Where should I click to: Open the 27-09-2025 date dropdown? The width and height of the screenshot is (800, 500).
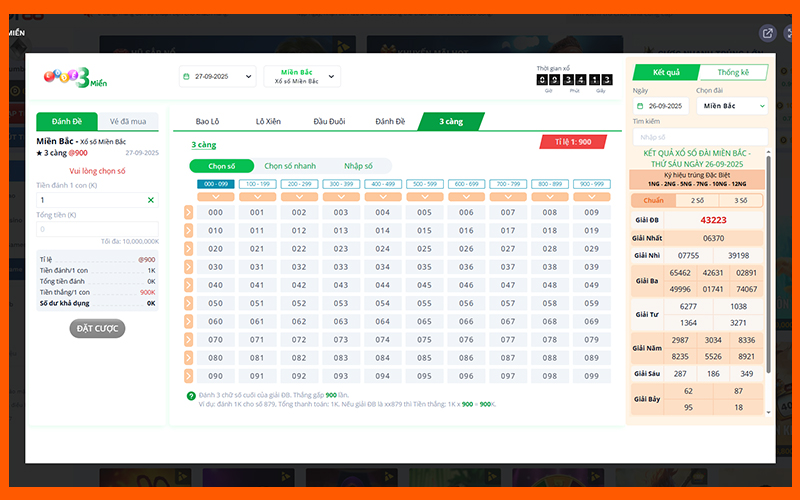pos(217,77)
